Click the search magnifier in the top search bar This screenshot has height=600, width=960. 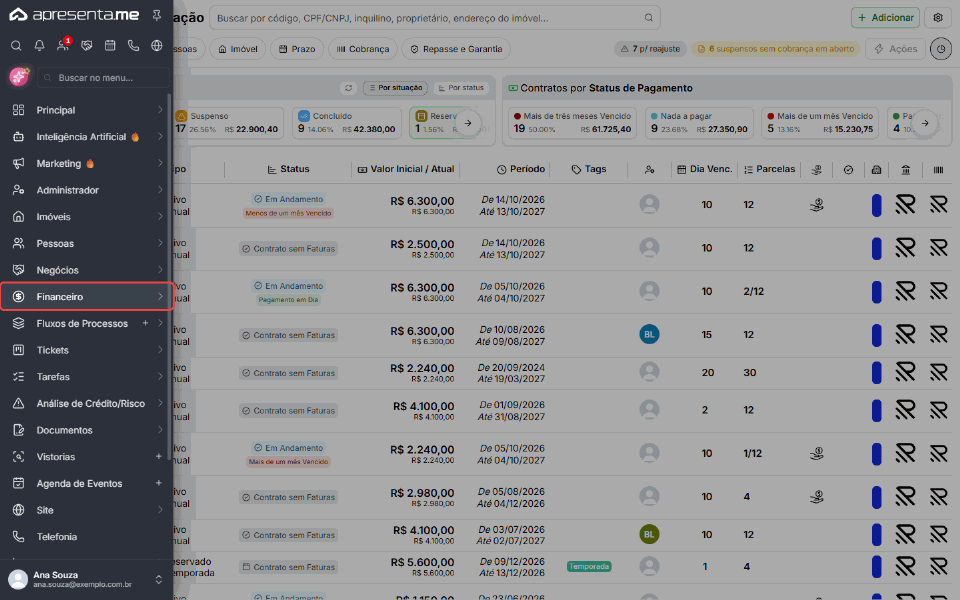tap(648, 18)
